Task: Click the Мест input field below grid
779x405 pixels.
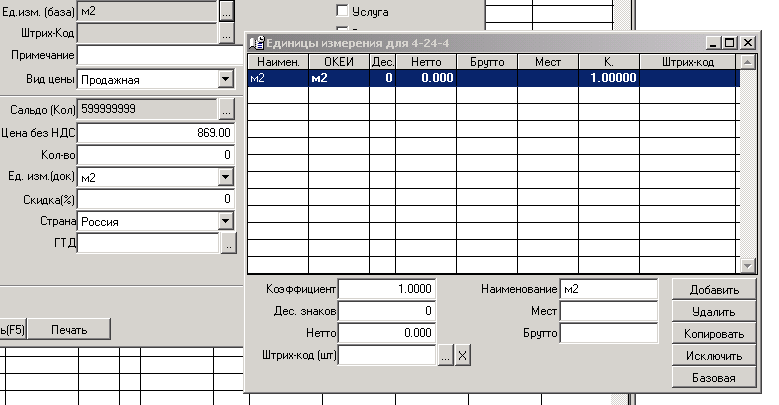Action: coord(609,311)
